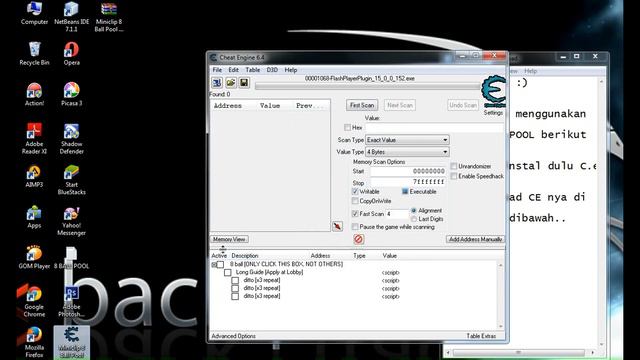Open Adobe Reader XI shortcut
Viewport: 640px width, 360px height.
[34, 139]
